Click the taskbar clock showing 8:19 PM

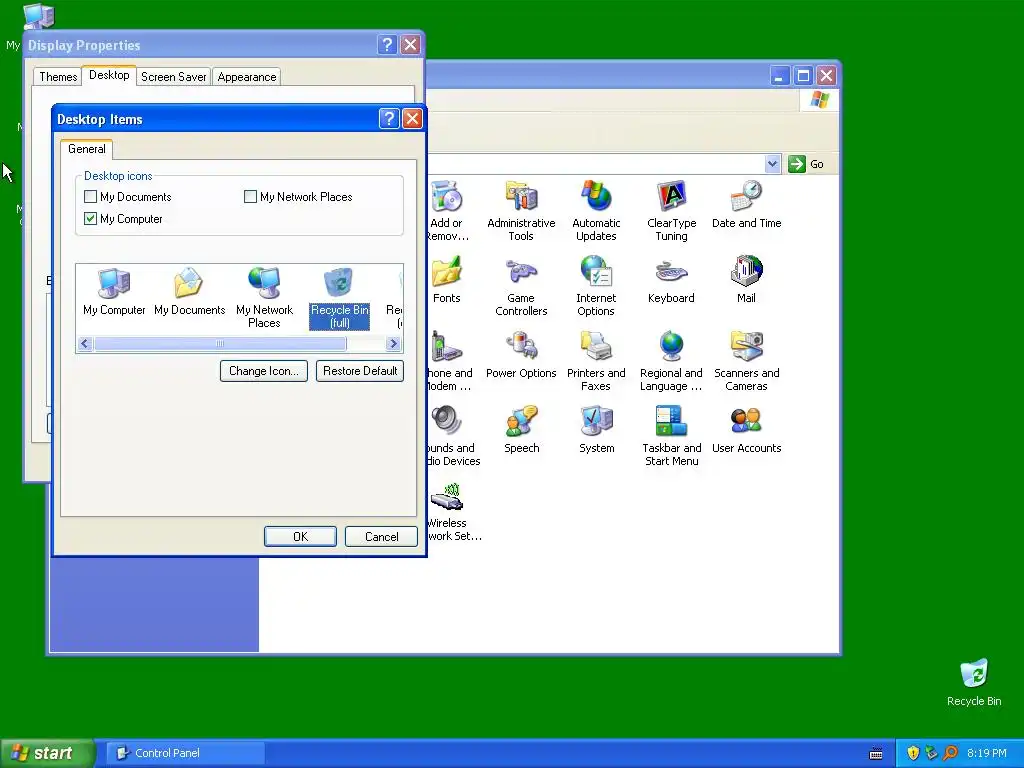987,753
